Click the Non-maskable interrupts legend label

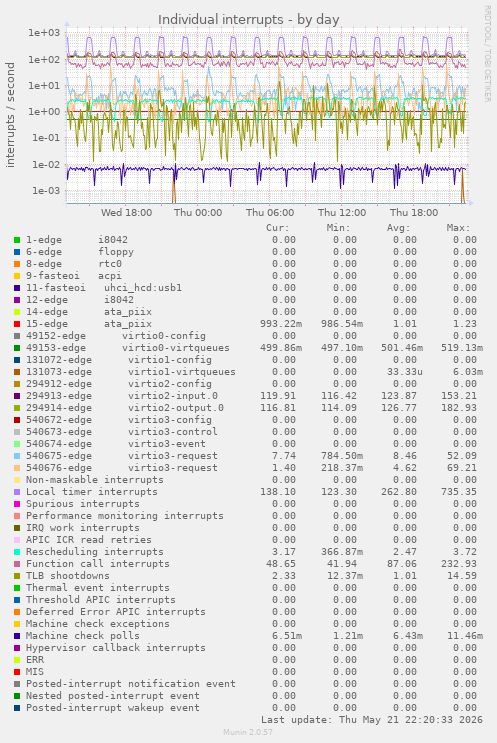[95, 480]
